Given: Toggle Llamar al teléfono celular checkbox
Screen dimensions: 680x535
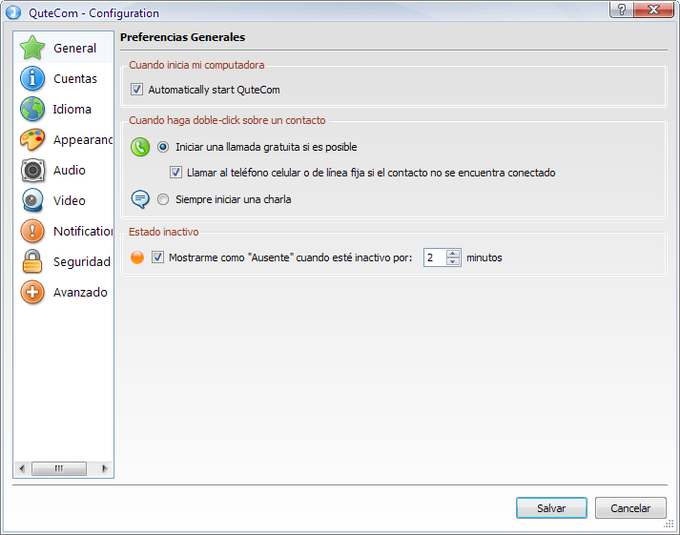Looking at the screenshot, I should click(176, 173).
